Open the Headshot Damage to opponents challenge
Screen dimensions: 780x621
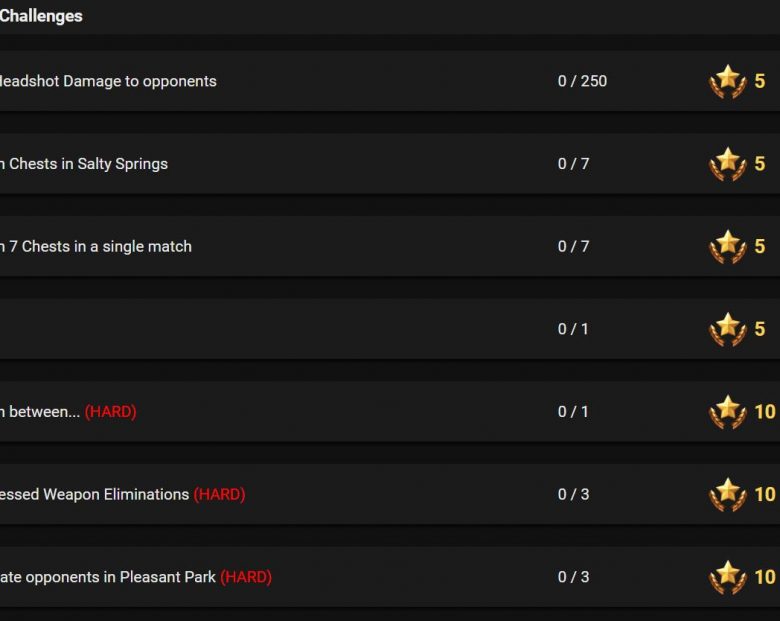pos(108,81)
